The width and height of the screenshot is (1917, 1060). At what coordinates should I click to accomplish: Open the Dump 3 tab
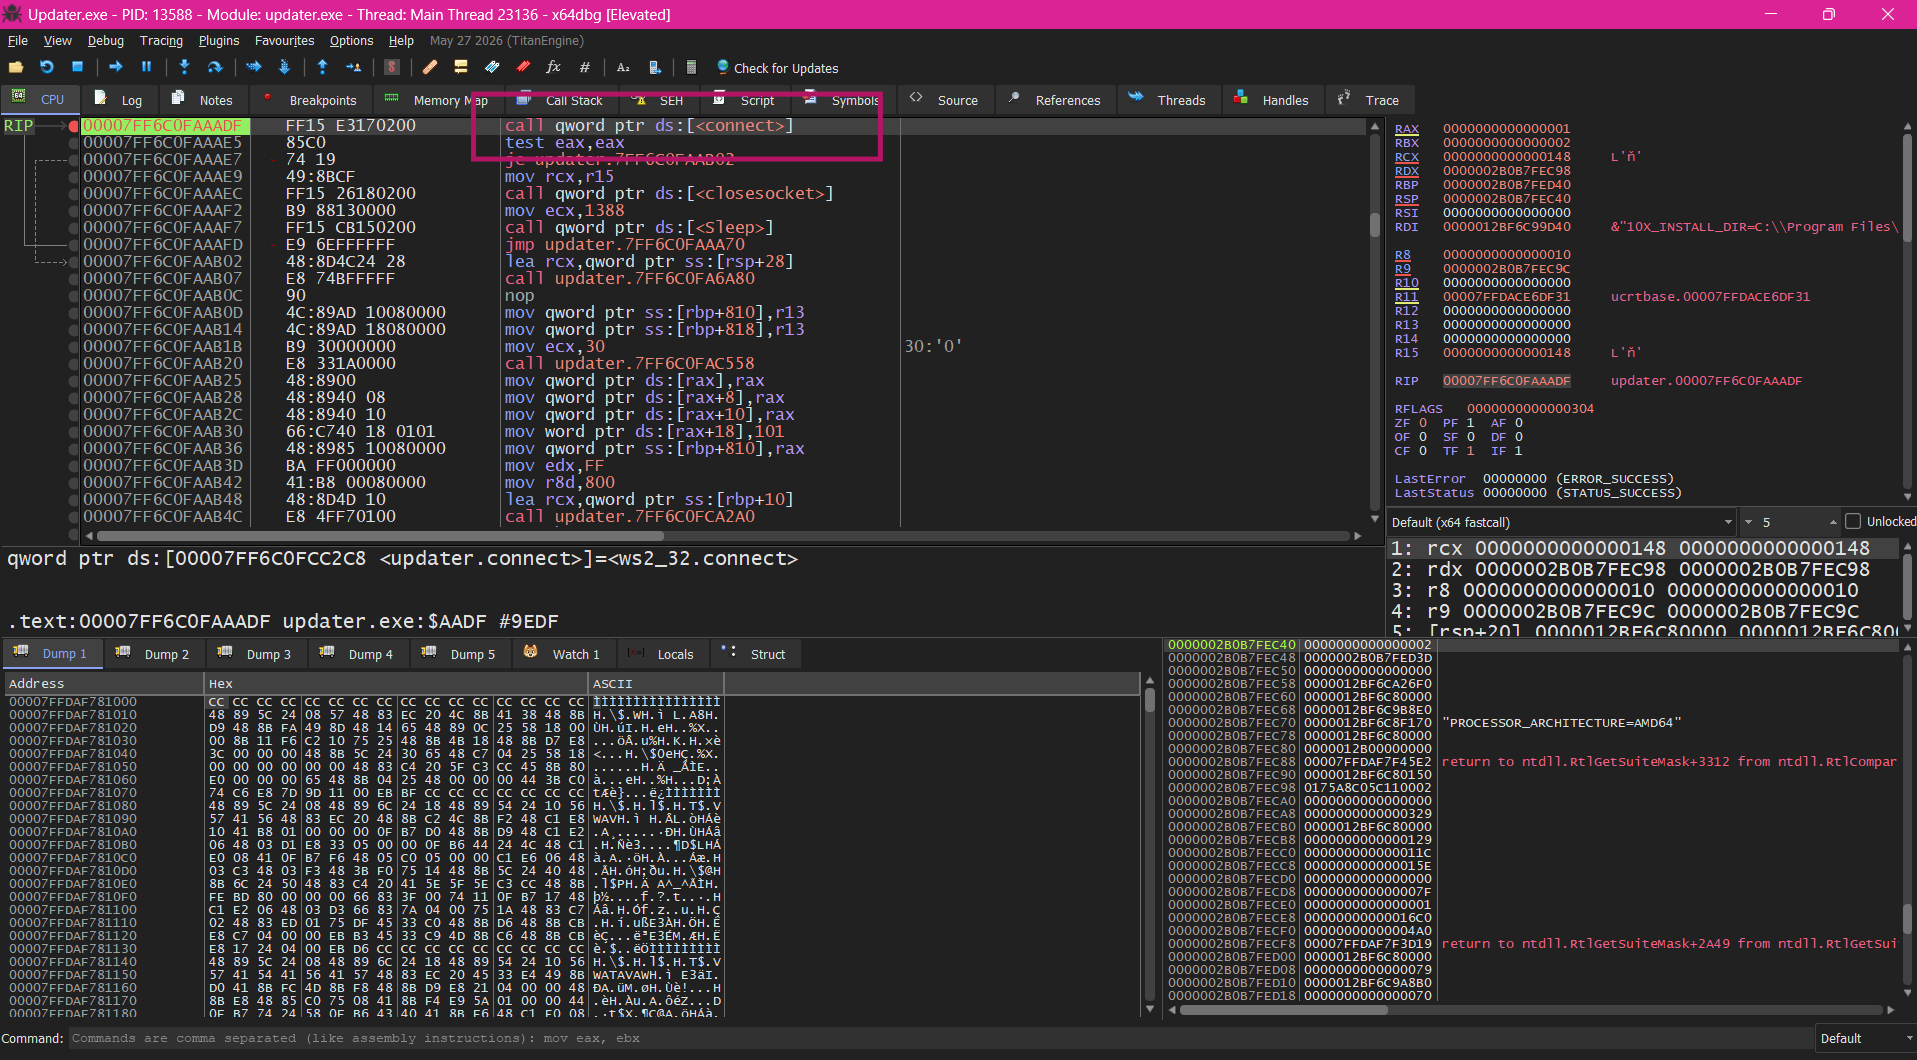point(256,654)
